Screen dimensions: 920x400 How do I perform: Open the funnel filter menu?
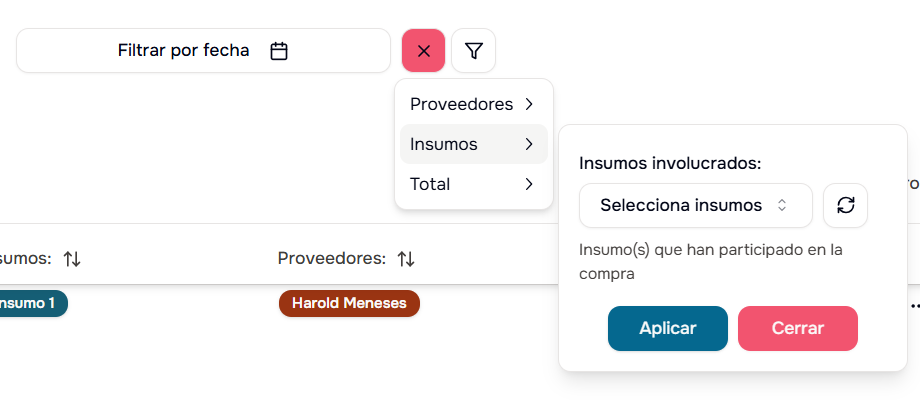(x=474, y=51)
